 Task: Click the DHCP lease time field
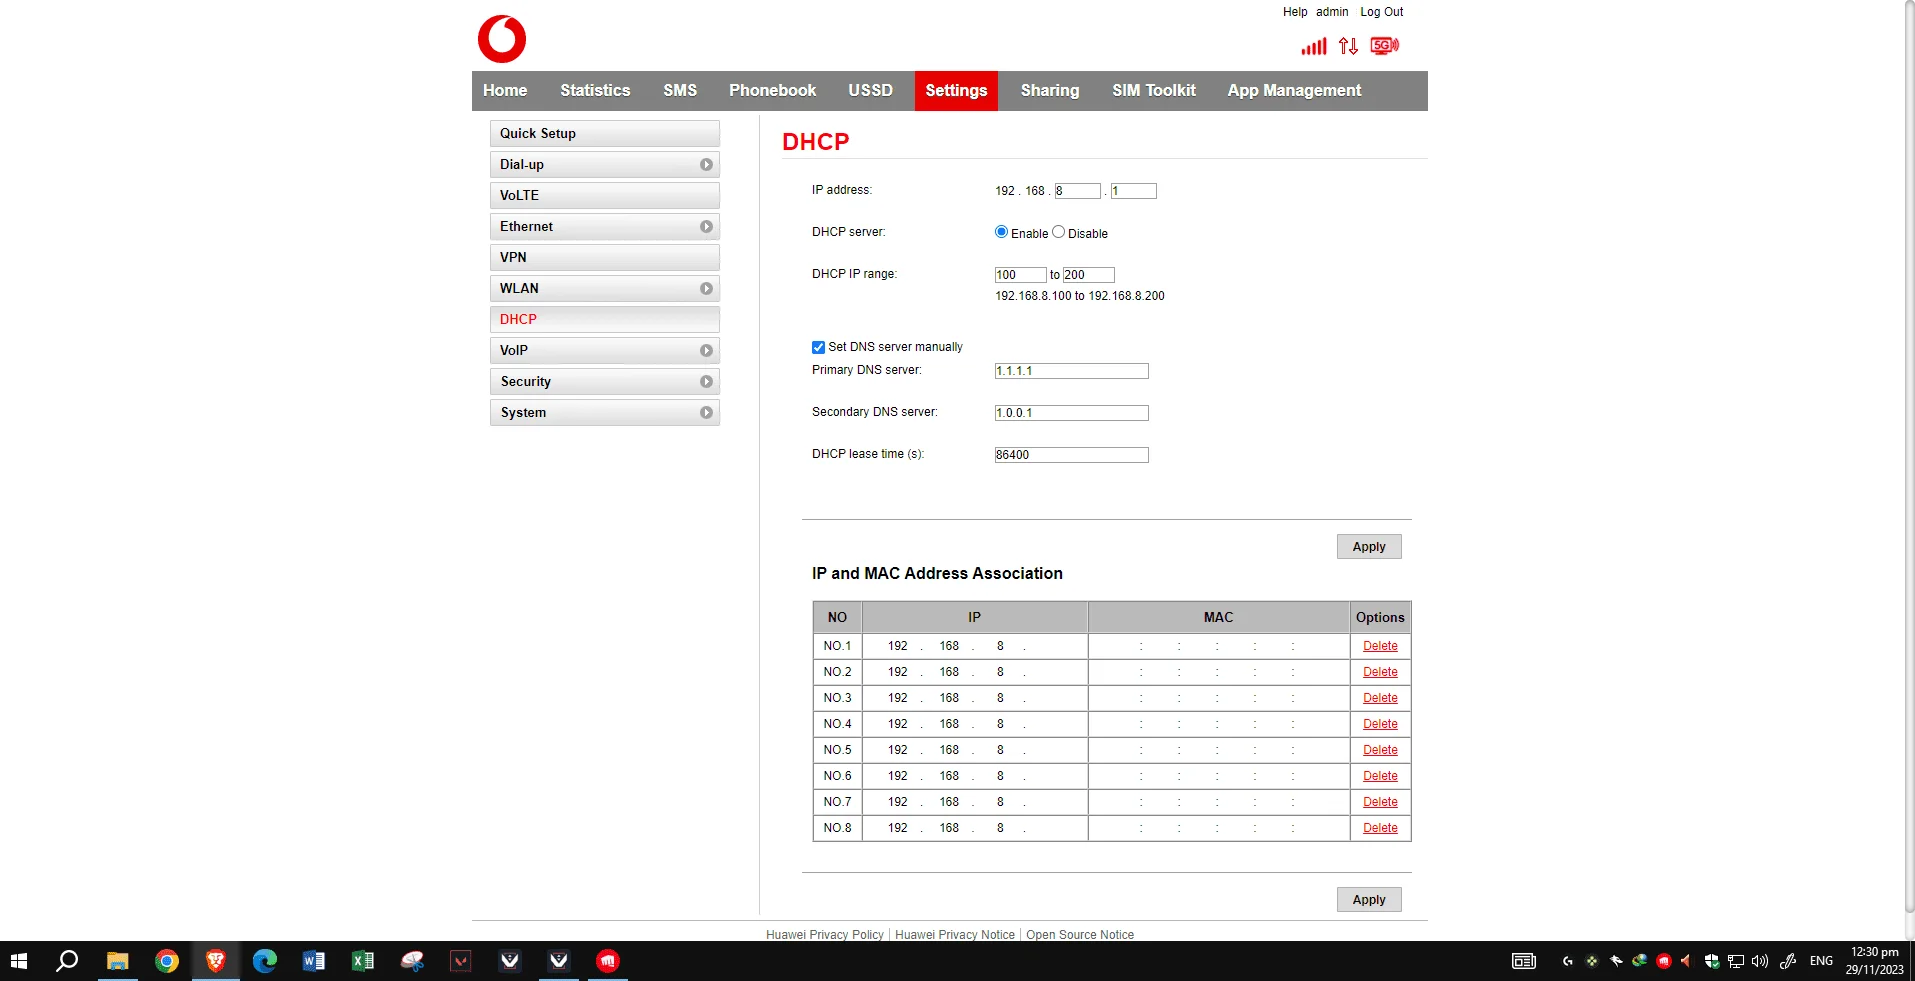tap(1071, 455)
